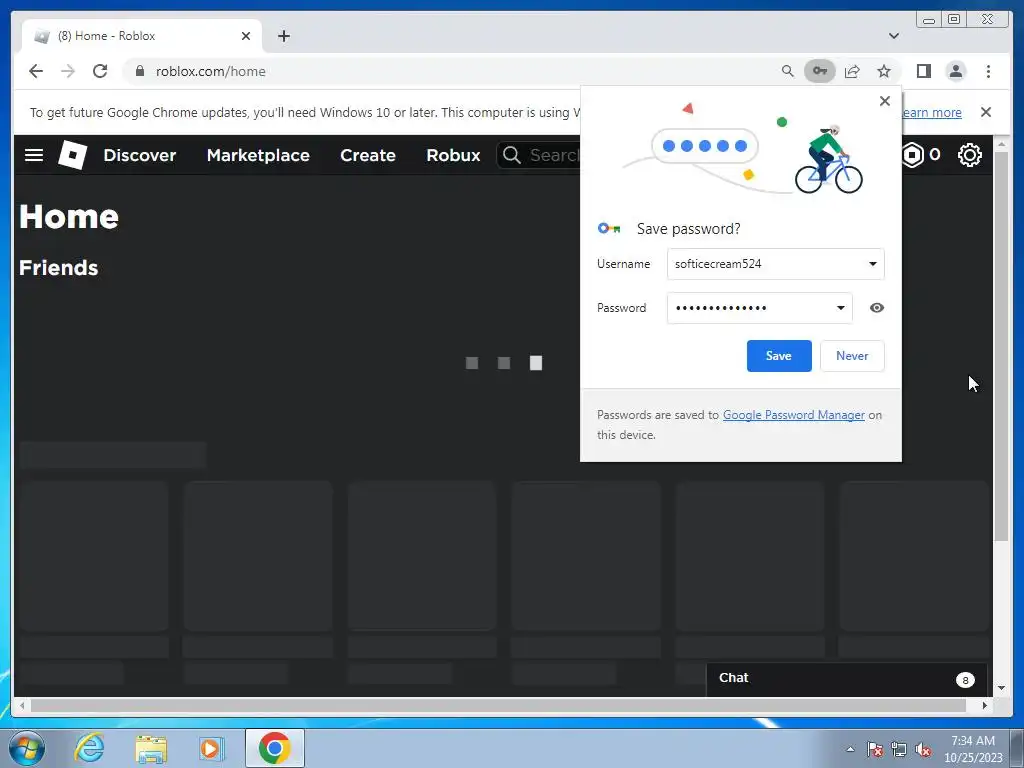Image resolution: width=1024 pixels, height=768 pixels.
Task: Click the horizontal scrollbar right arrow
Action: (x=984, y=705)
